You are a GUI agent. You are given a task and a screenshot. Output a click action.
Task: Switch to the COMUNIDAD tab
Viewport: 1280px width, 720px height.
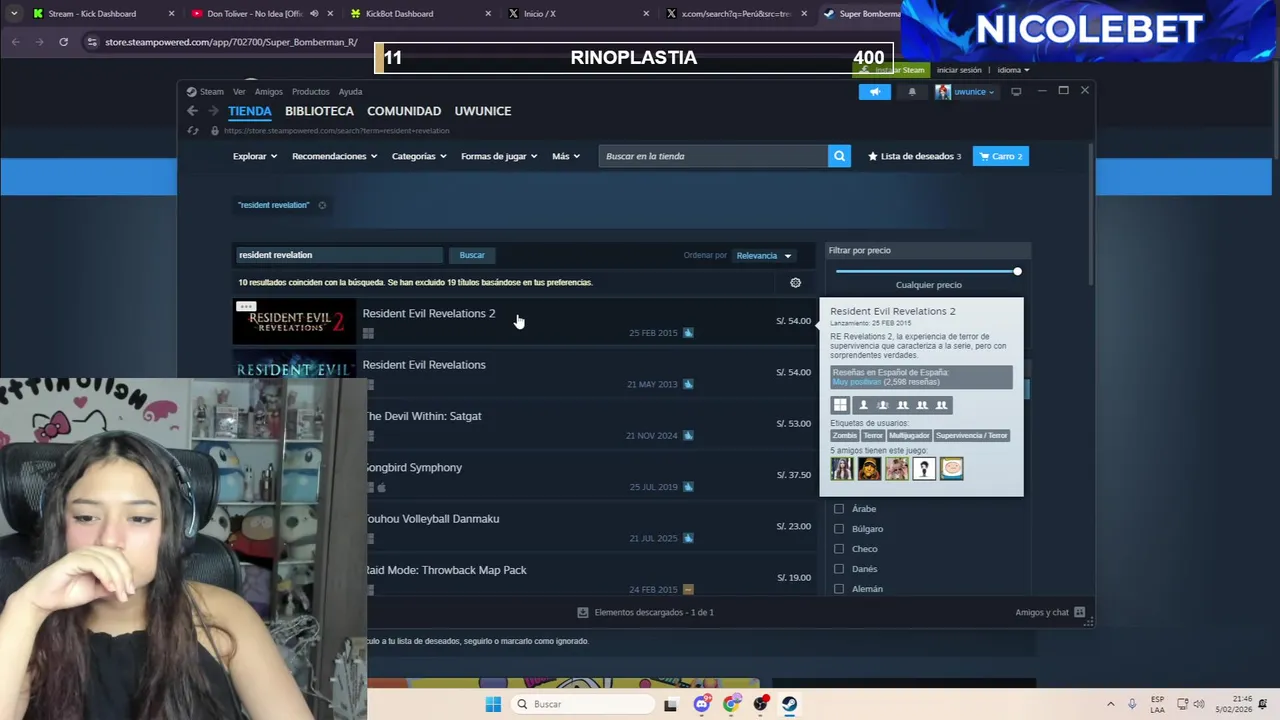[x=404, y=111]
